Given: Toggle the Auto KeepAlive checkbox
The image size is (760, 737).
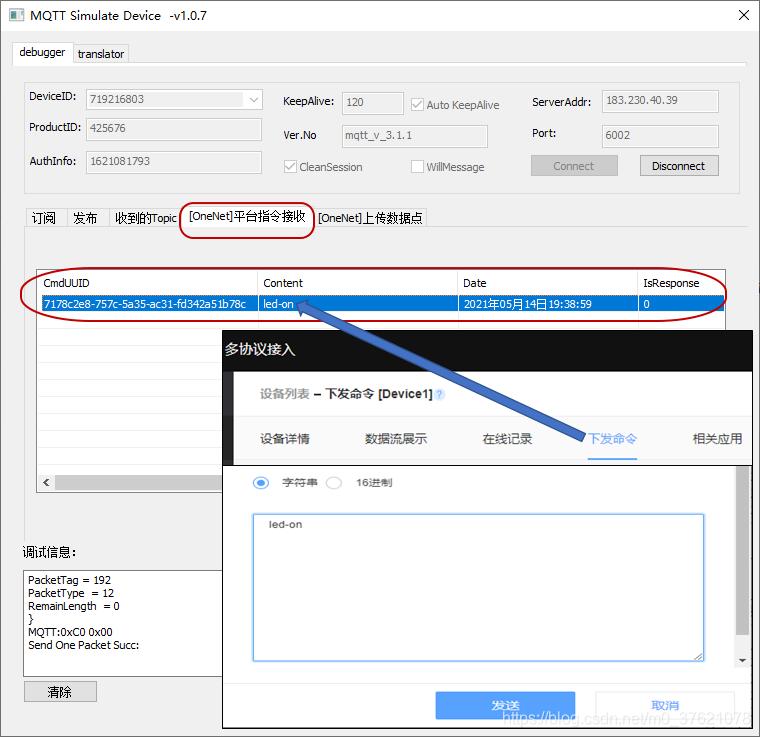Looking at the screenshot, I should click(x=417, y=104).
